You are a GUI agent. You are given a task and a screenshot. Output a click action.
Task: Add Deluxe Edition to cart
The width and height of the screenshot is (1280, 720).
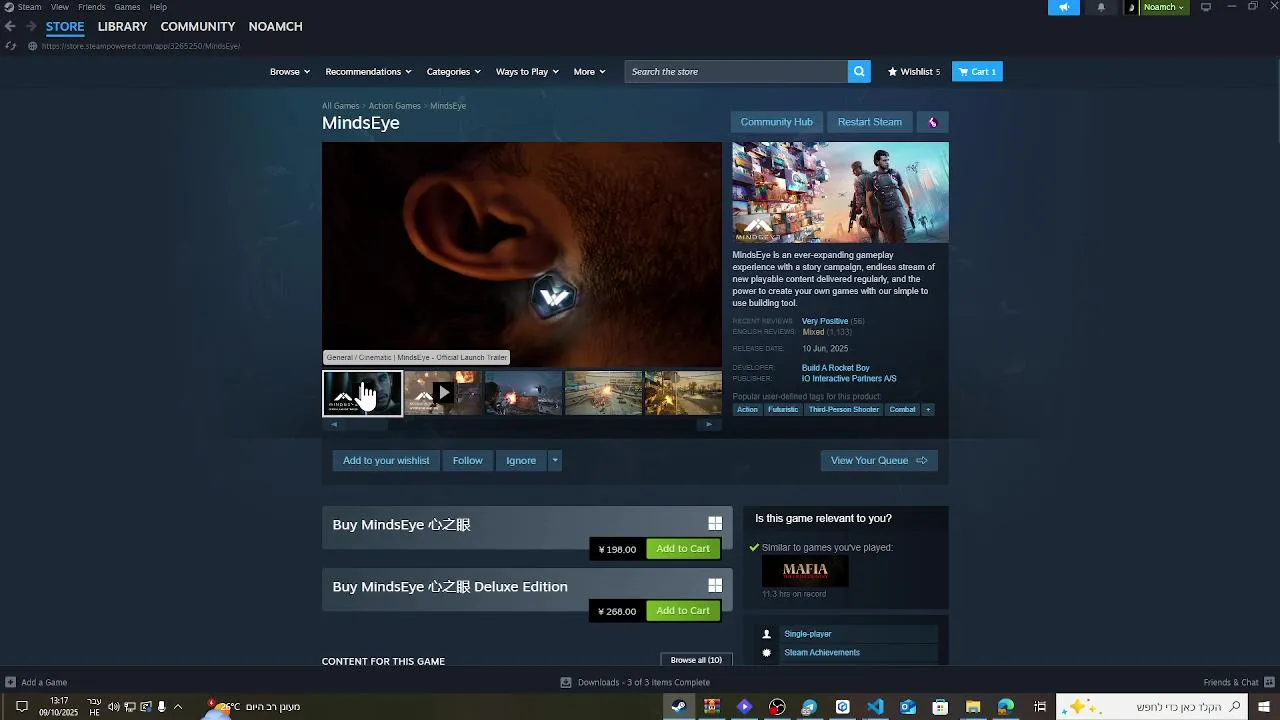pos(683,610)
